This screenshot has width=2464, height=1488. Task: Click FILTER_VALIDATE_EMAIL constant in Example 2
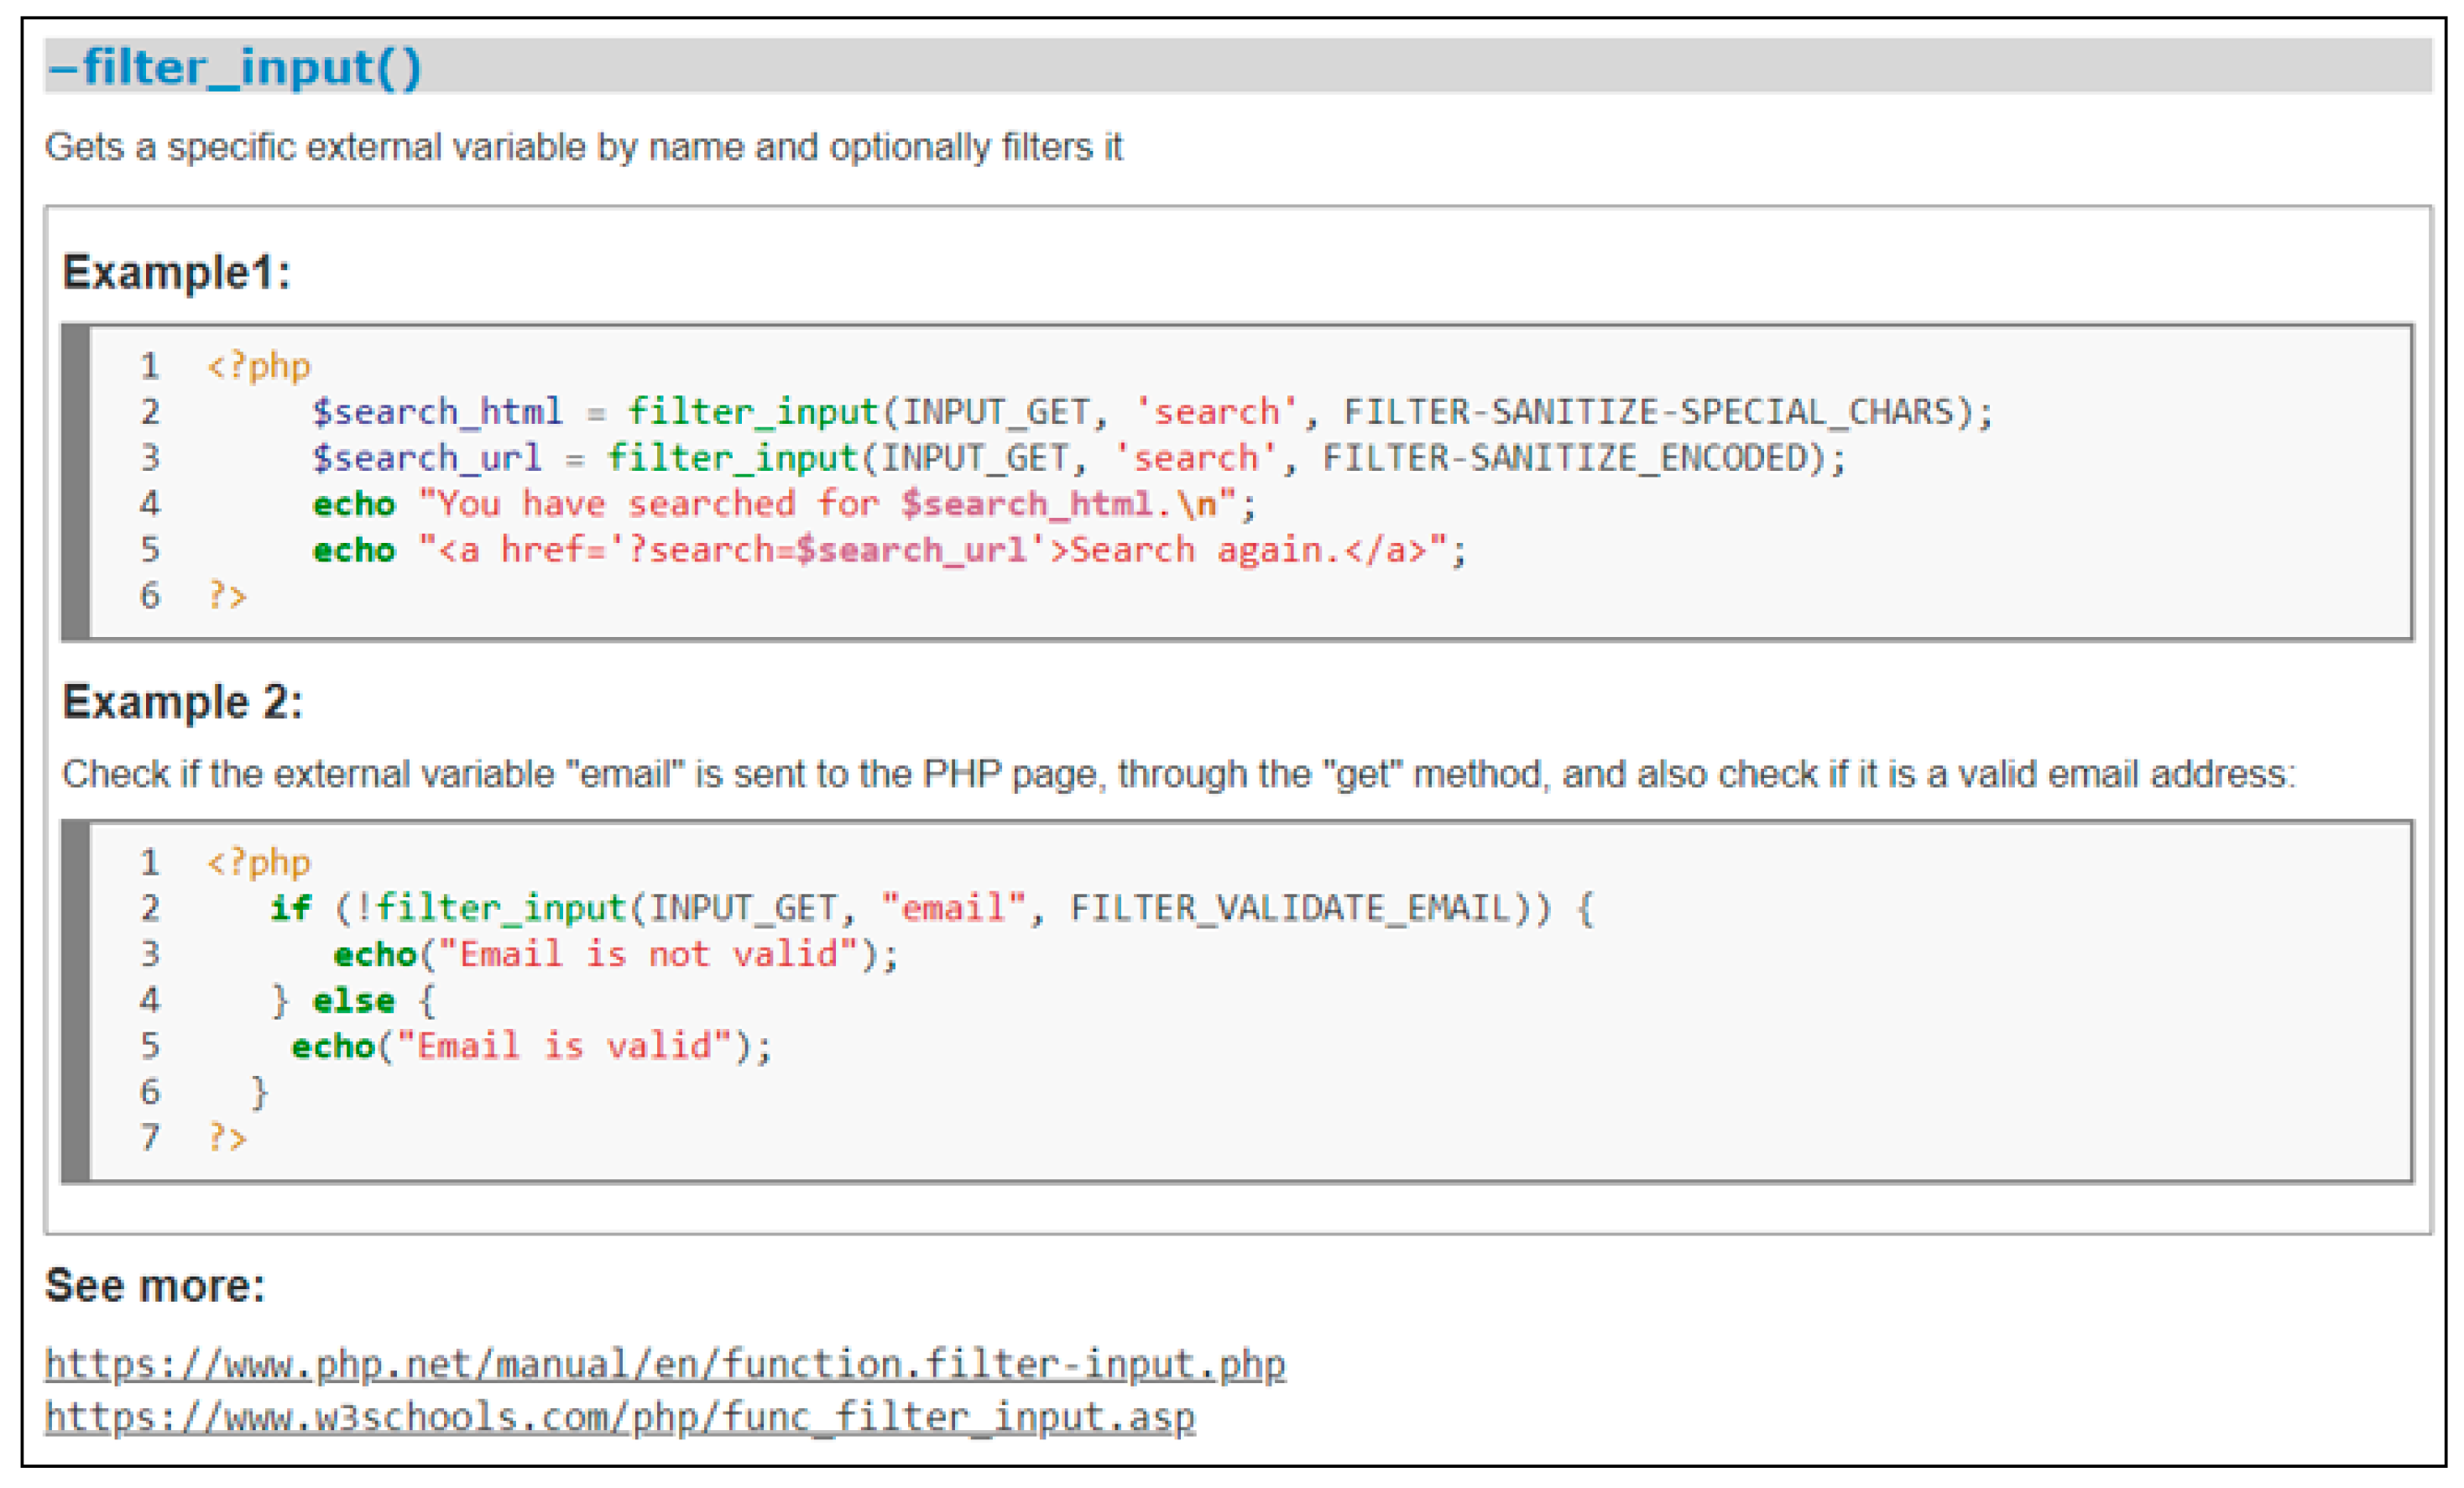pyautogui.click(x=1289, y=908)
